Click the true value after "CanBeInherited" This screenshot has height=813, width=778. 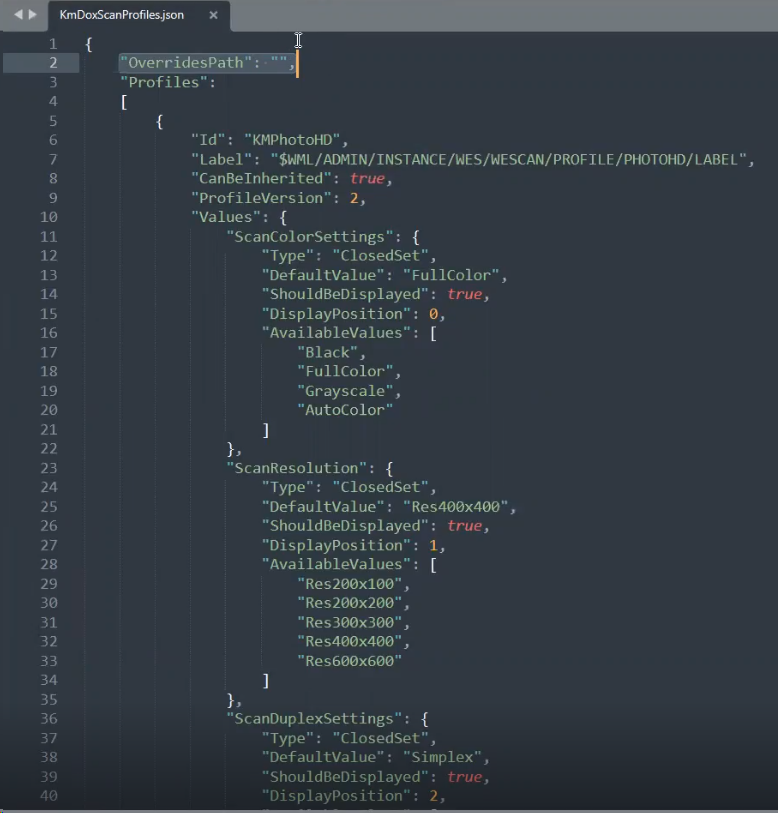[366, 179]
